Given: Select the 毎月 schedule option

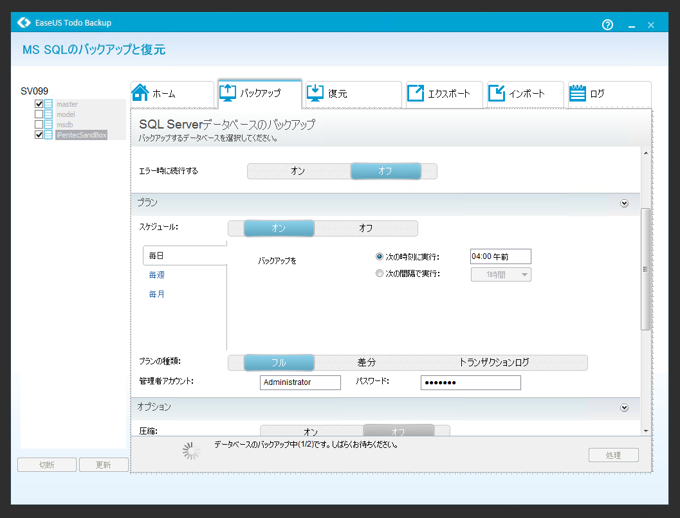Looking at the screenshot, I should click(x=157, y=294).
